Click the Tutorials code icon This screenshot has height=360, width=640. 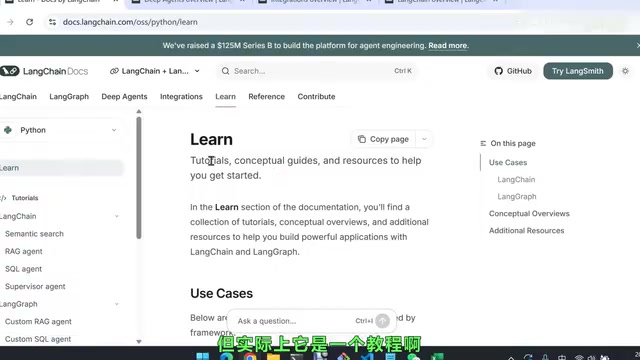point(3,198)
